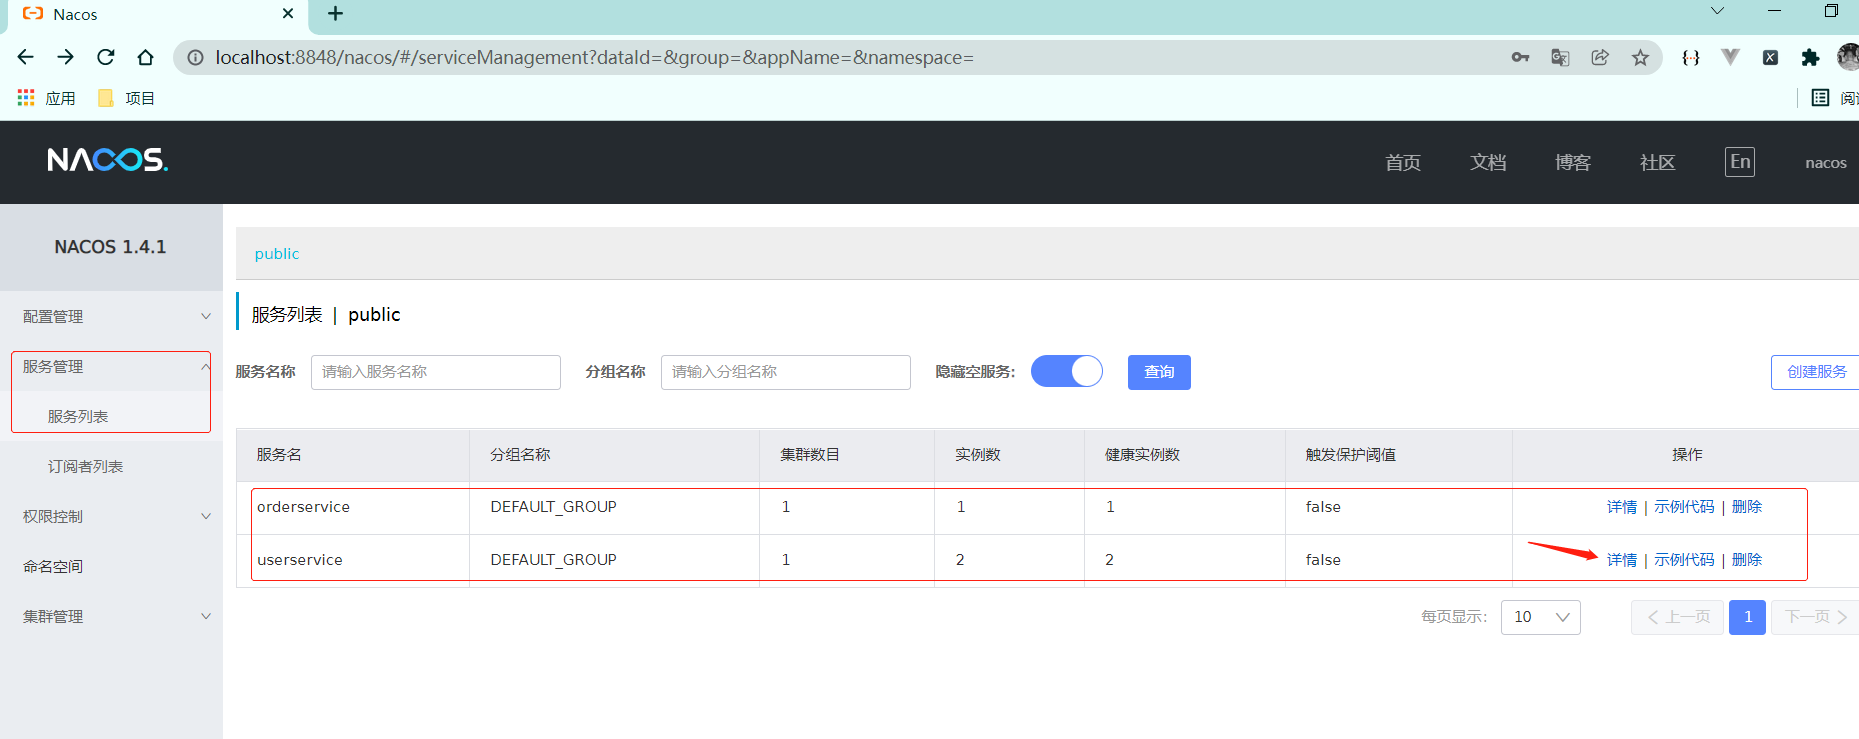Focus the 服务名称 input field
The image size is (1859, 739).
point(436,372)
